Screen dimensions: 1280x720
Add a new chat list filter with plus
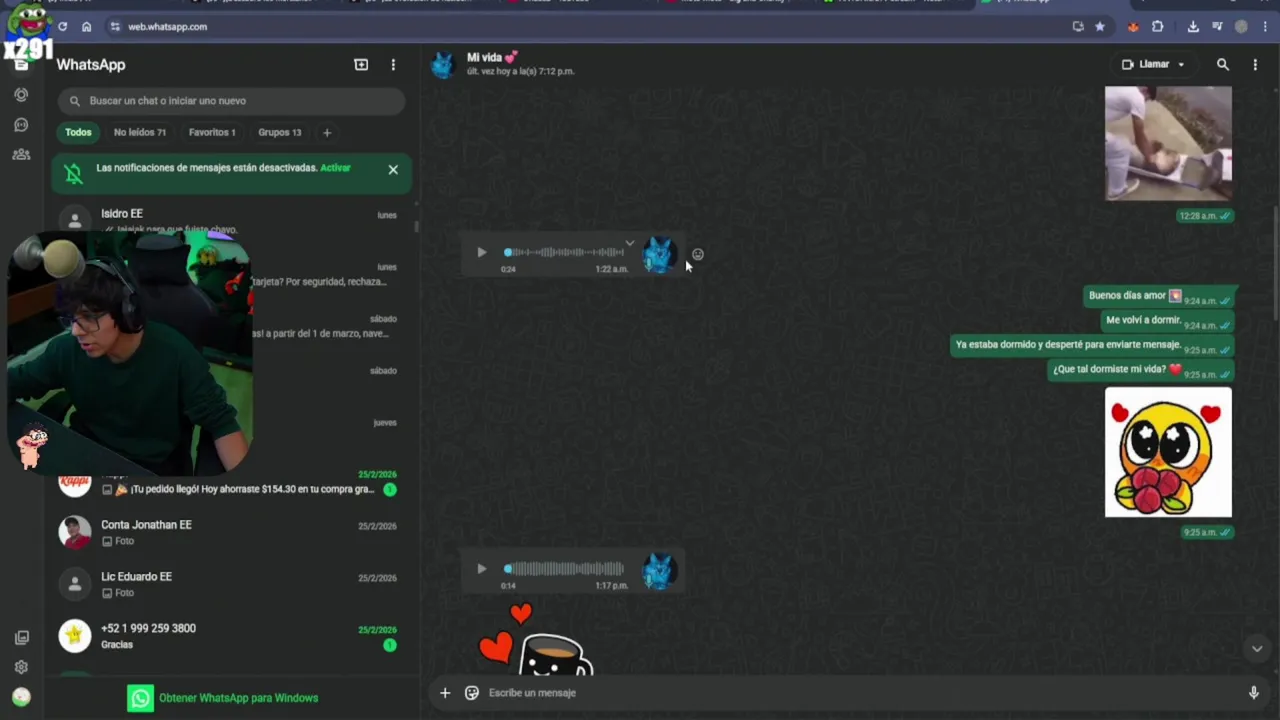click(x=326, y=132)
